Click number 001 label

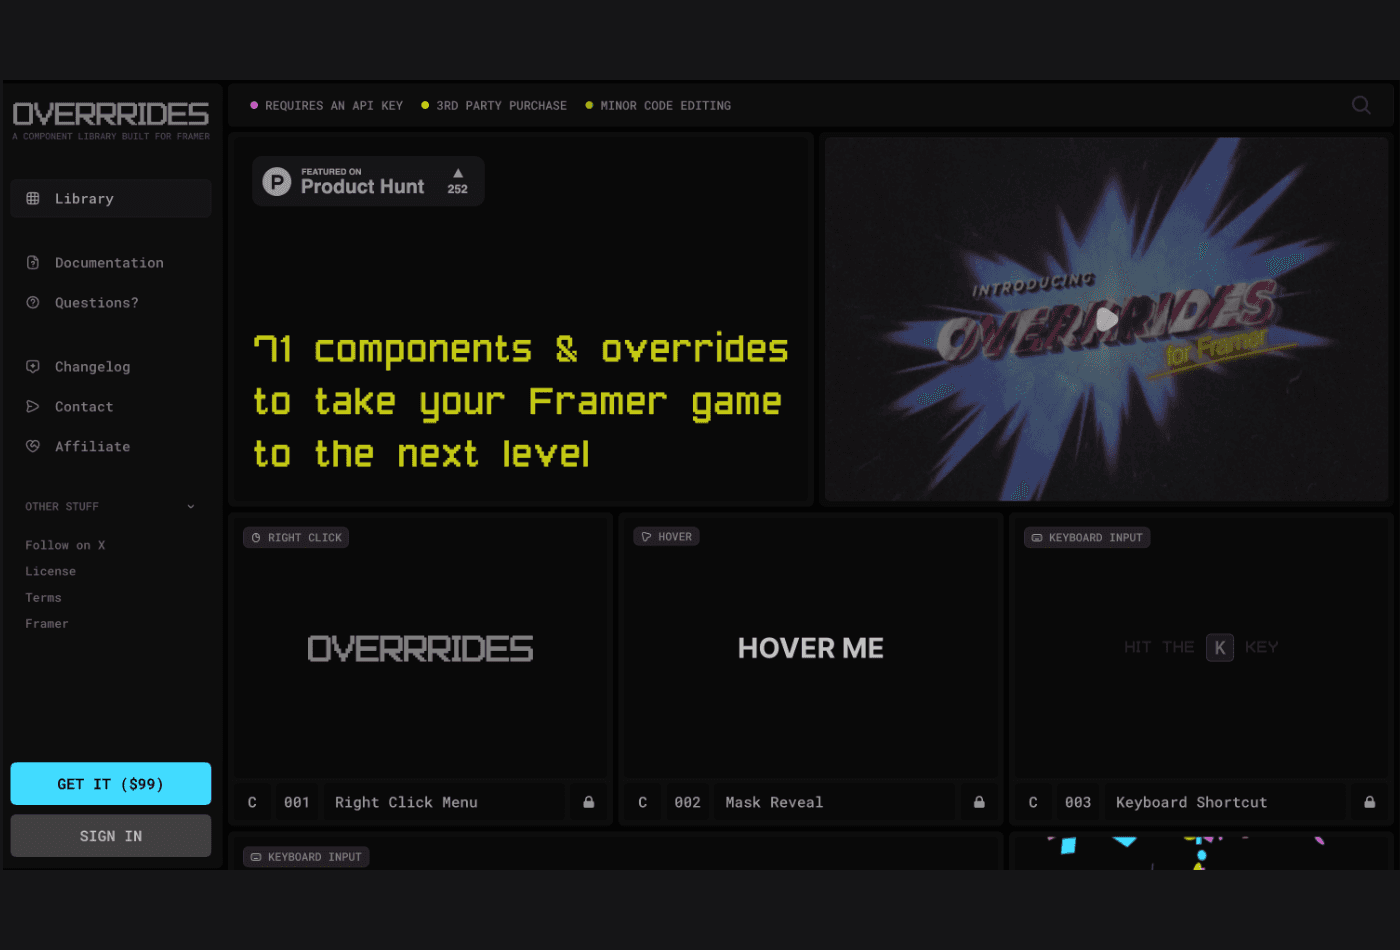[x=297, y=802]
